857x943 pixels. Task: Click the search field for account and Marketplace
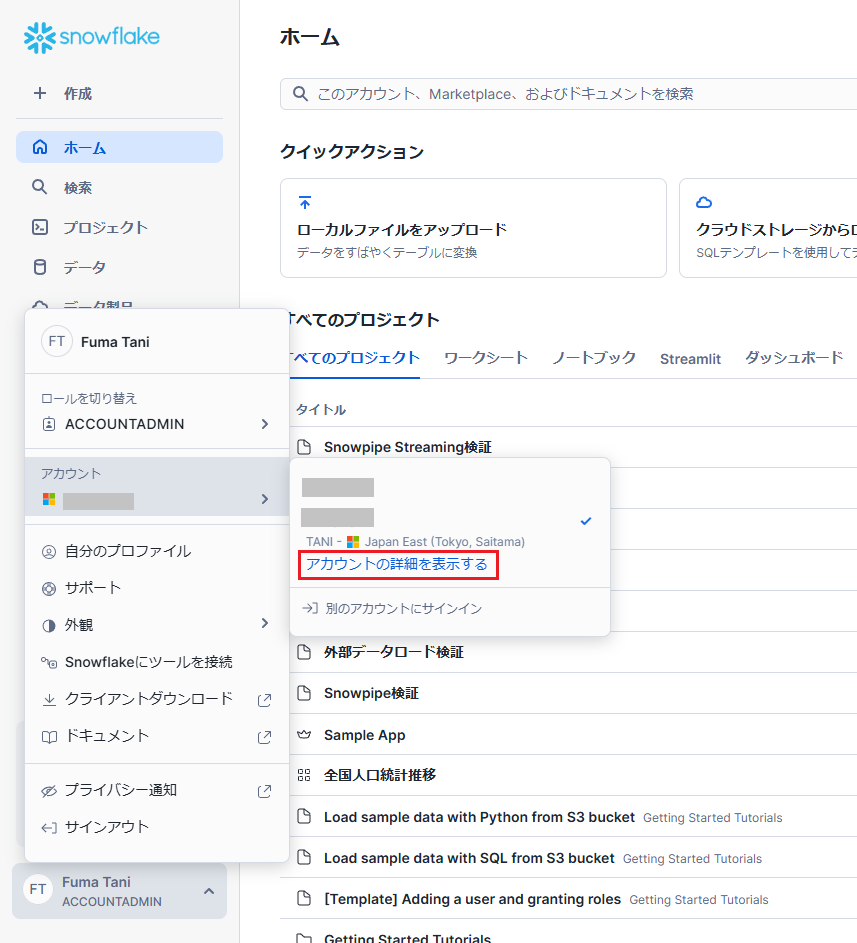568,94
